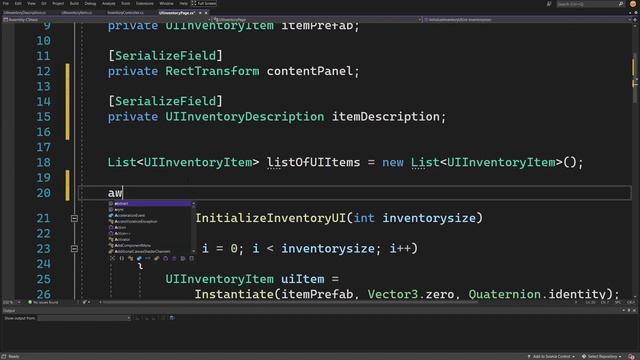
Task: Collapse the for loop block at line 23
Action: click(74, 249)
